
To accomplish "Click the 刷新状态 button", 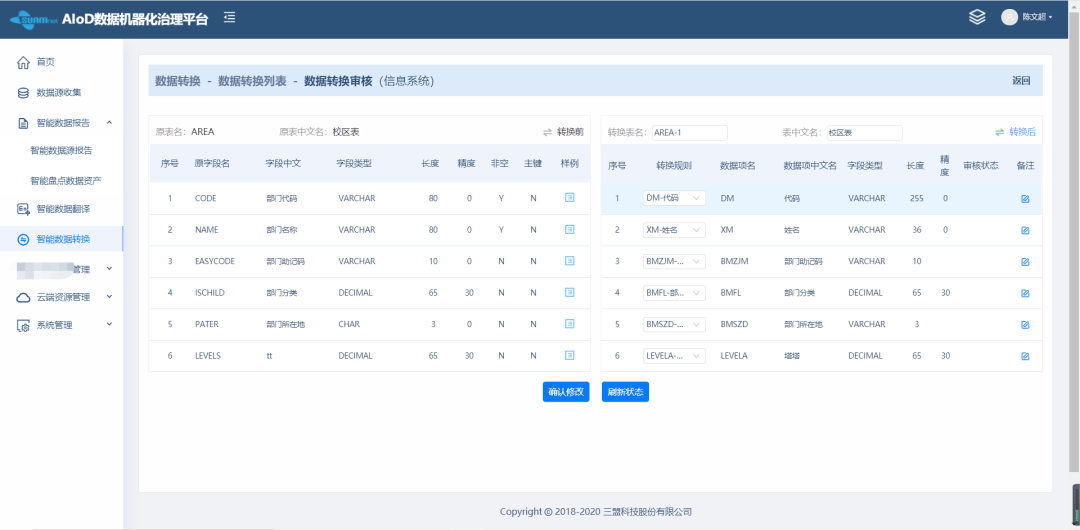I will [x=625, y=391].
